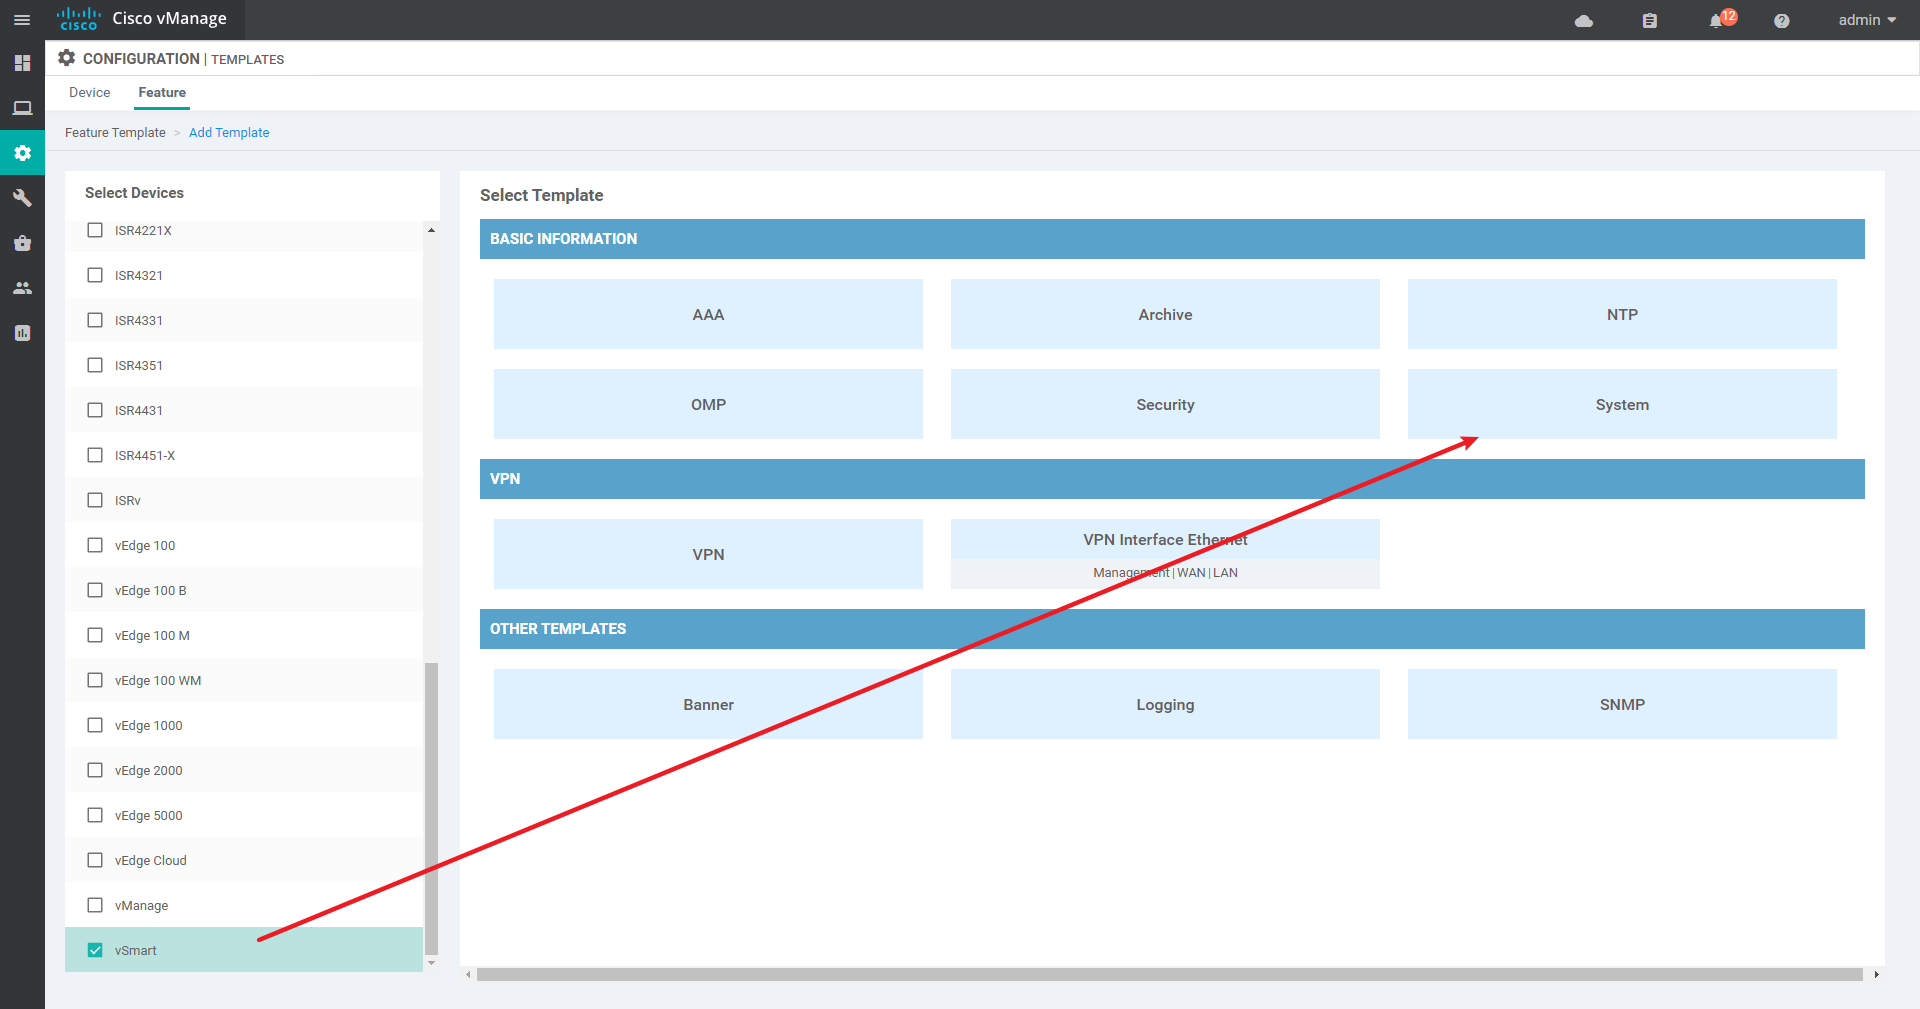Select the Administration briefcase icon
This screenshot has width=1920, height=1009.
coord(22,243)
